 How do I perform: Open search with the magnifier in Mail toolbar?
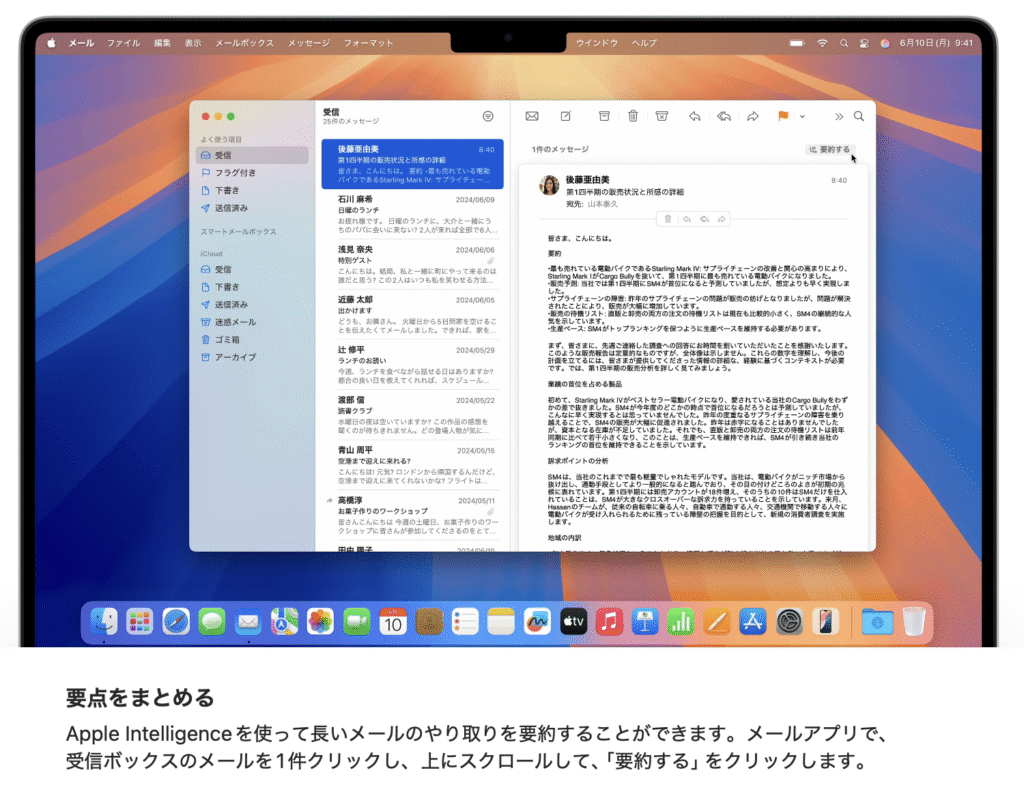pyautogui.click(x=859, y=116)
